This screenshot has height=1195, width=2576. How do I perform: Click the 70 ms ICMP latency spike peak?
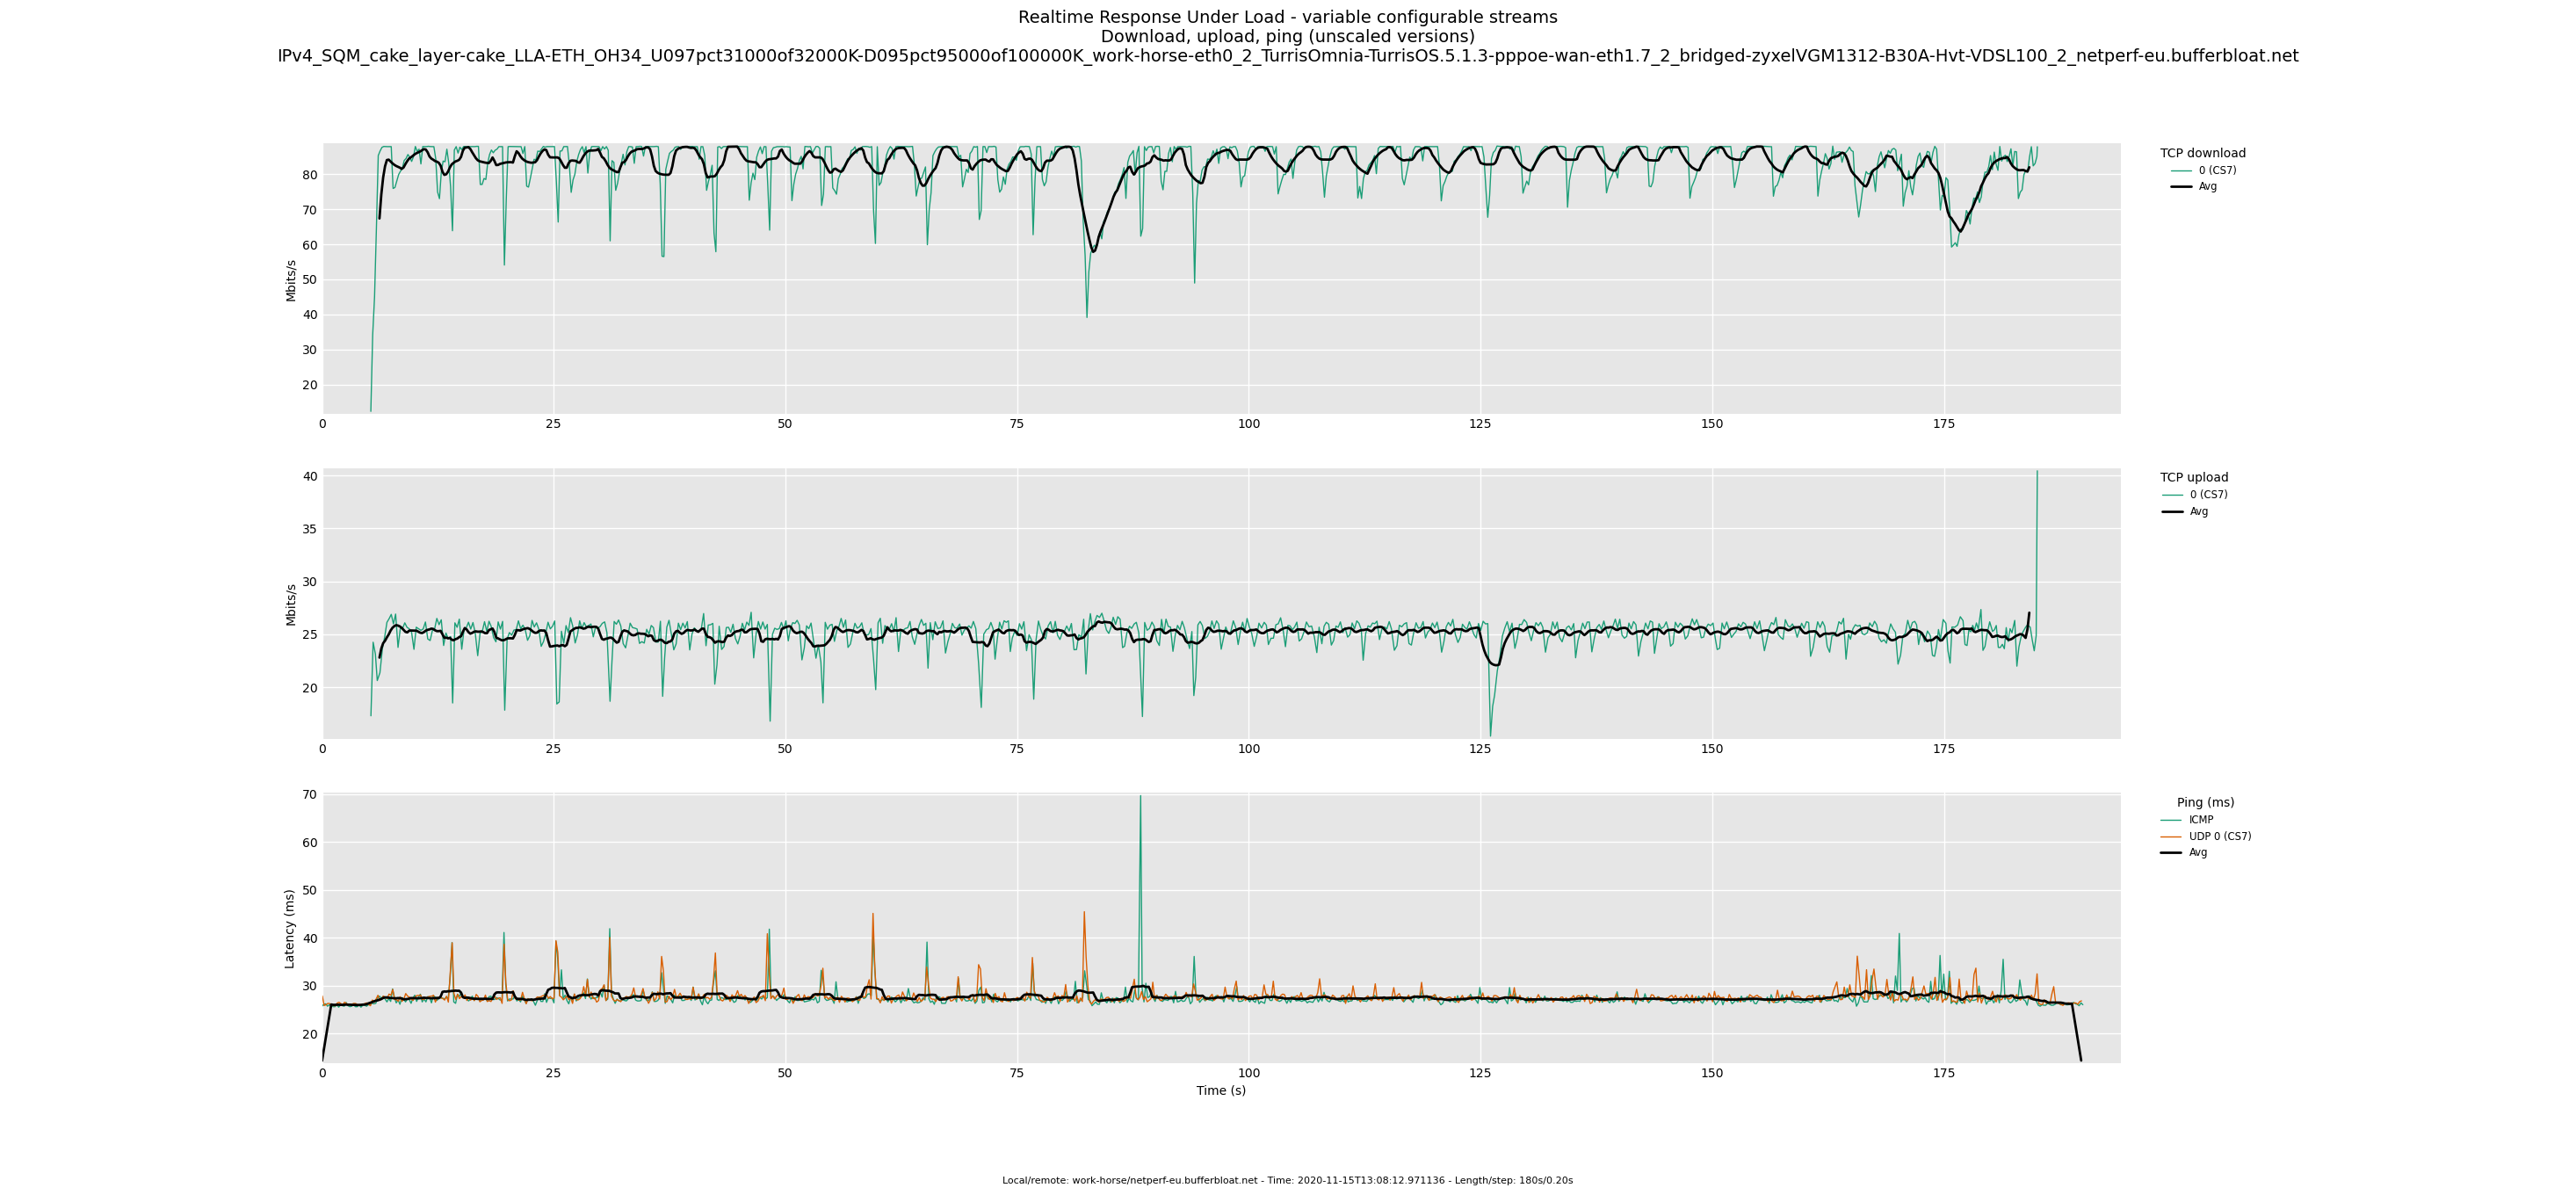pyautogui.click(x=1140, y=798)
